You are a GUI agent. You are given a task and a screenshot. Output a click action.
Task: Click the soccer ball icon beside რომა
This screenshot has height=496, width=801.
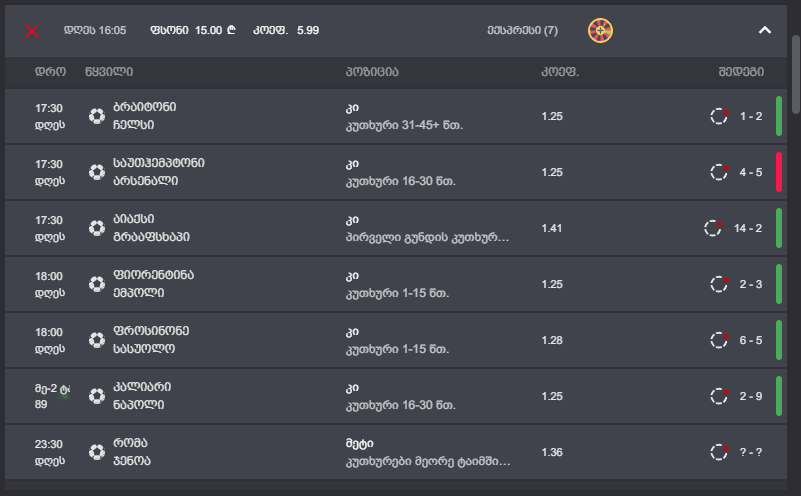[97, 452]
